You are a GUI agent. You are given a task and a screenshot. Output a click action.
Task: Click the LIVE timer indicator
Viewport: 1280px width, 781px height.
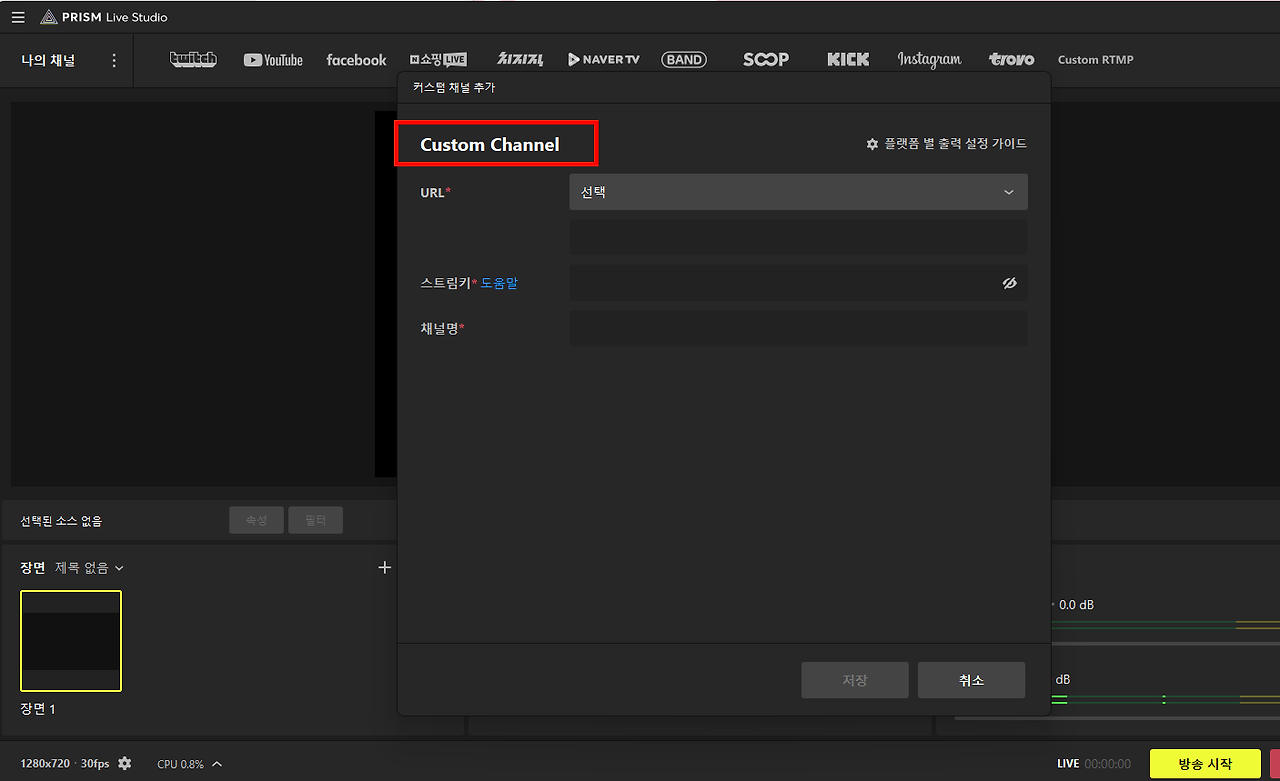point(1094,764)
